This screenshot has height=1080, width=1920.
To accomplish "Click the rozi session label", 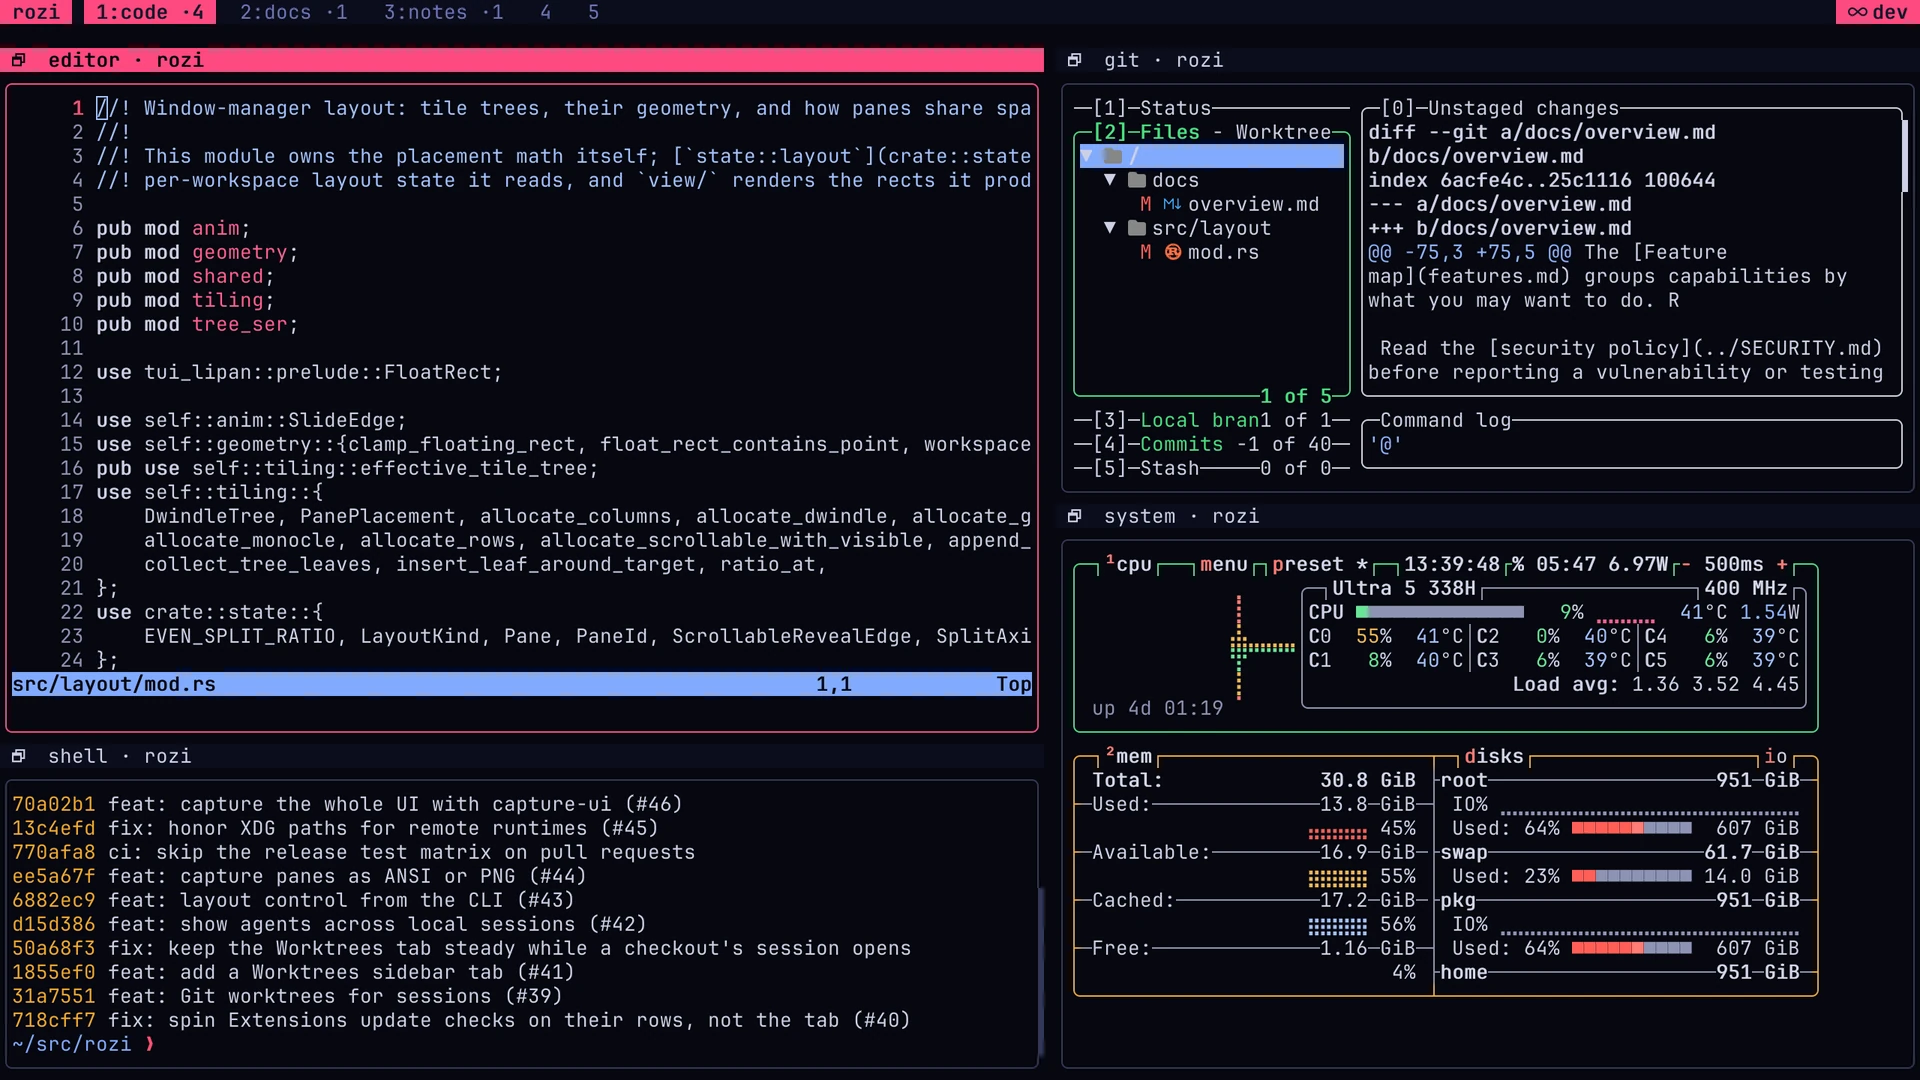I will (36, 12).
